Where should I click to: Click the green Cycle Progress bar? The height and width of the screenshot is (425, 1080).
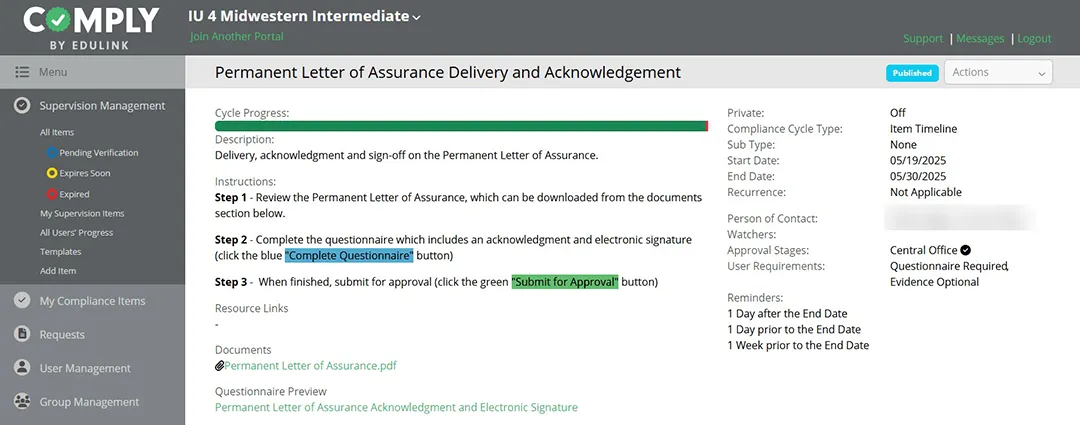(x=461, y=125)
